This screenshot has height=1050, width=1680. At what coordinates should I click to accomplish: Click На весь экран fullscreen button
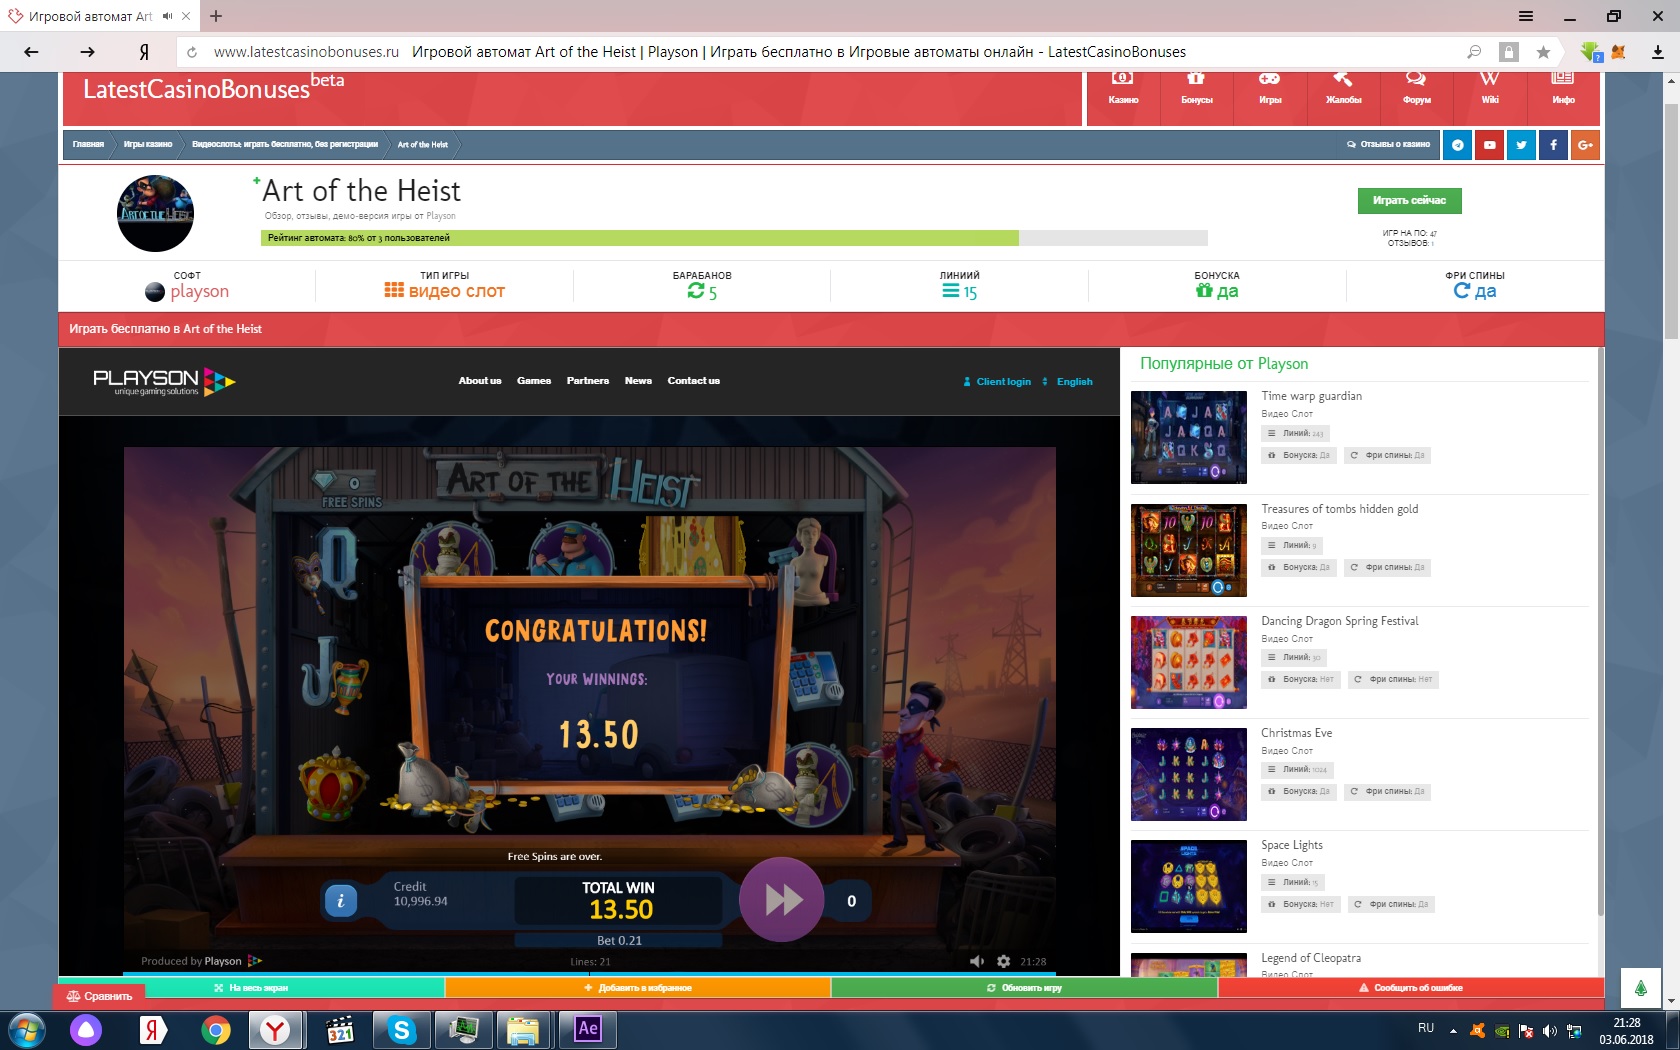(x=251, y=988)
